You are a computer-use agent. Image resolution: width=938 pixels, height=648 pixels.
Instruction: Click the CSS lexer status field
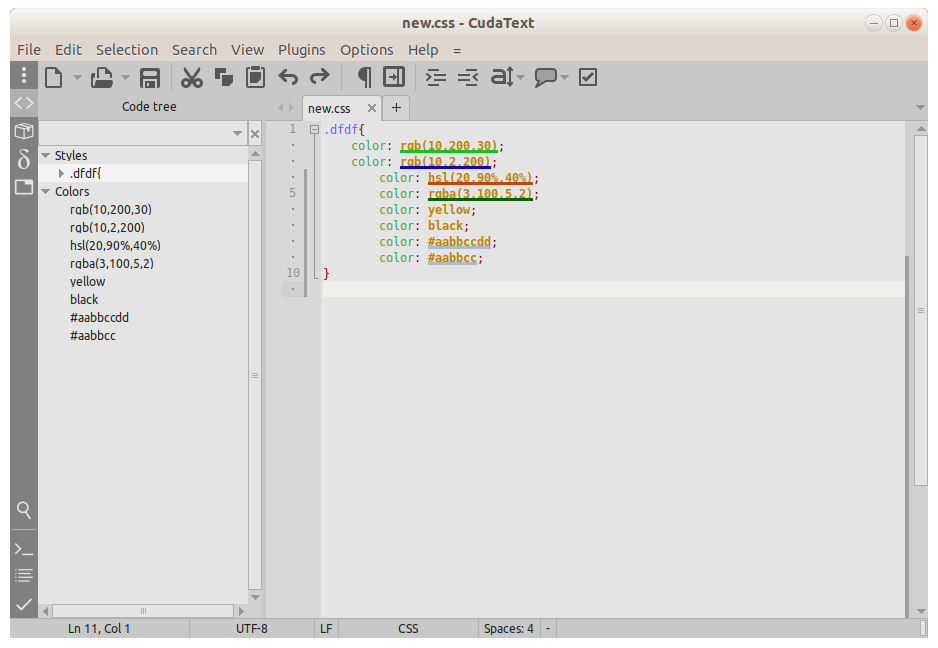tap(408, 629)
